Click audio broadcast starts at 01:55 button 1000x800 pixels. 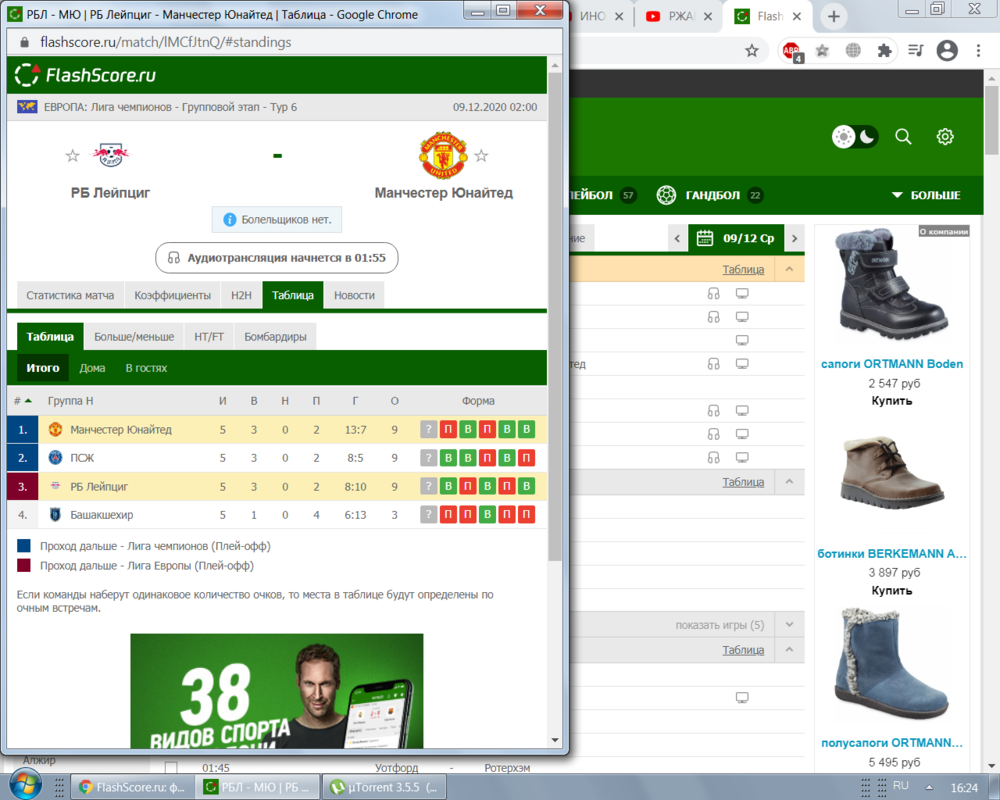tap(277, 258)
